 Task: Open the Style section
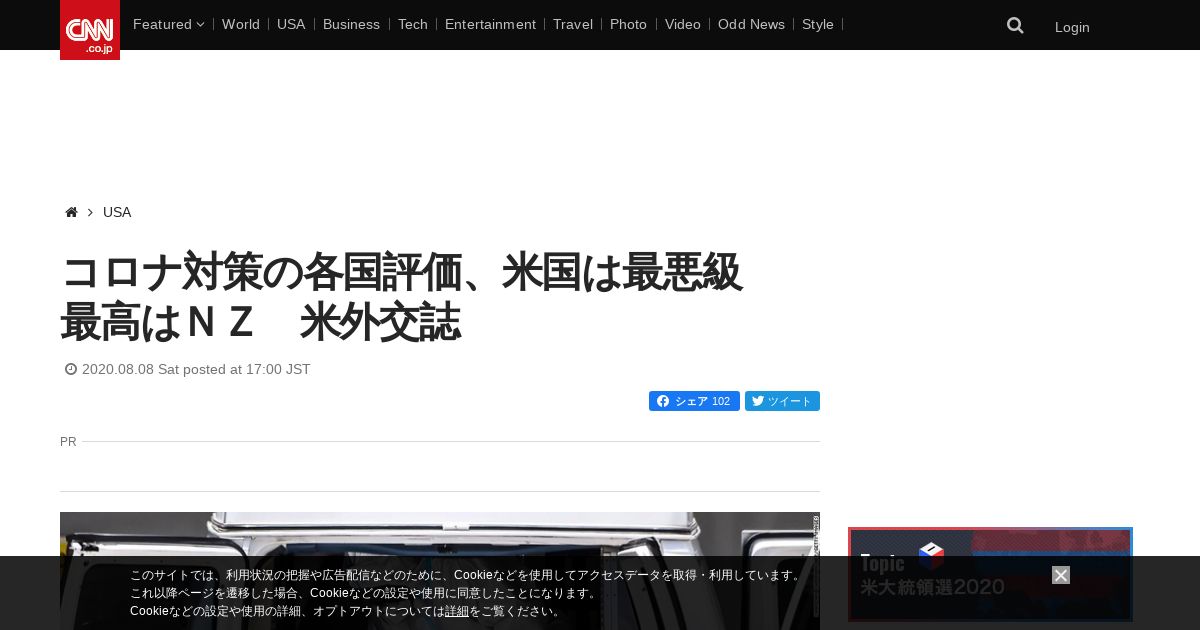pos(818,24)
